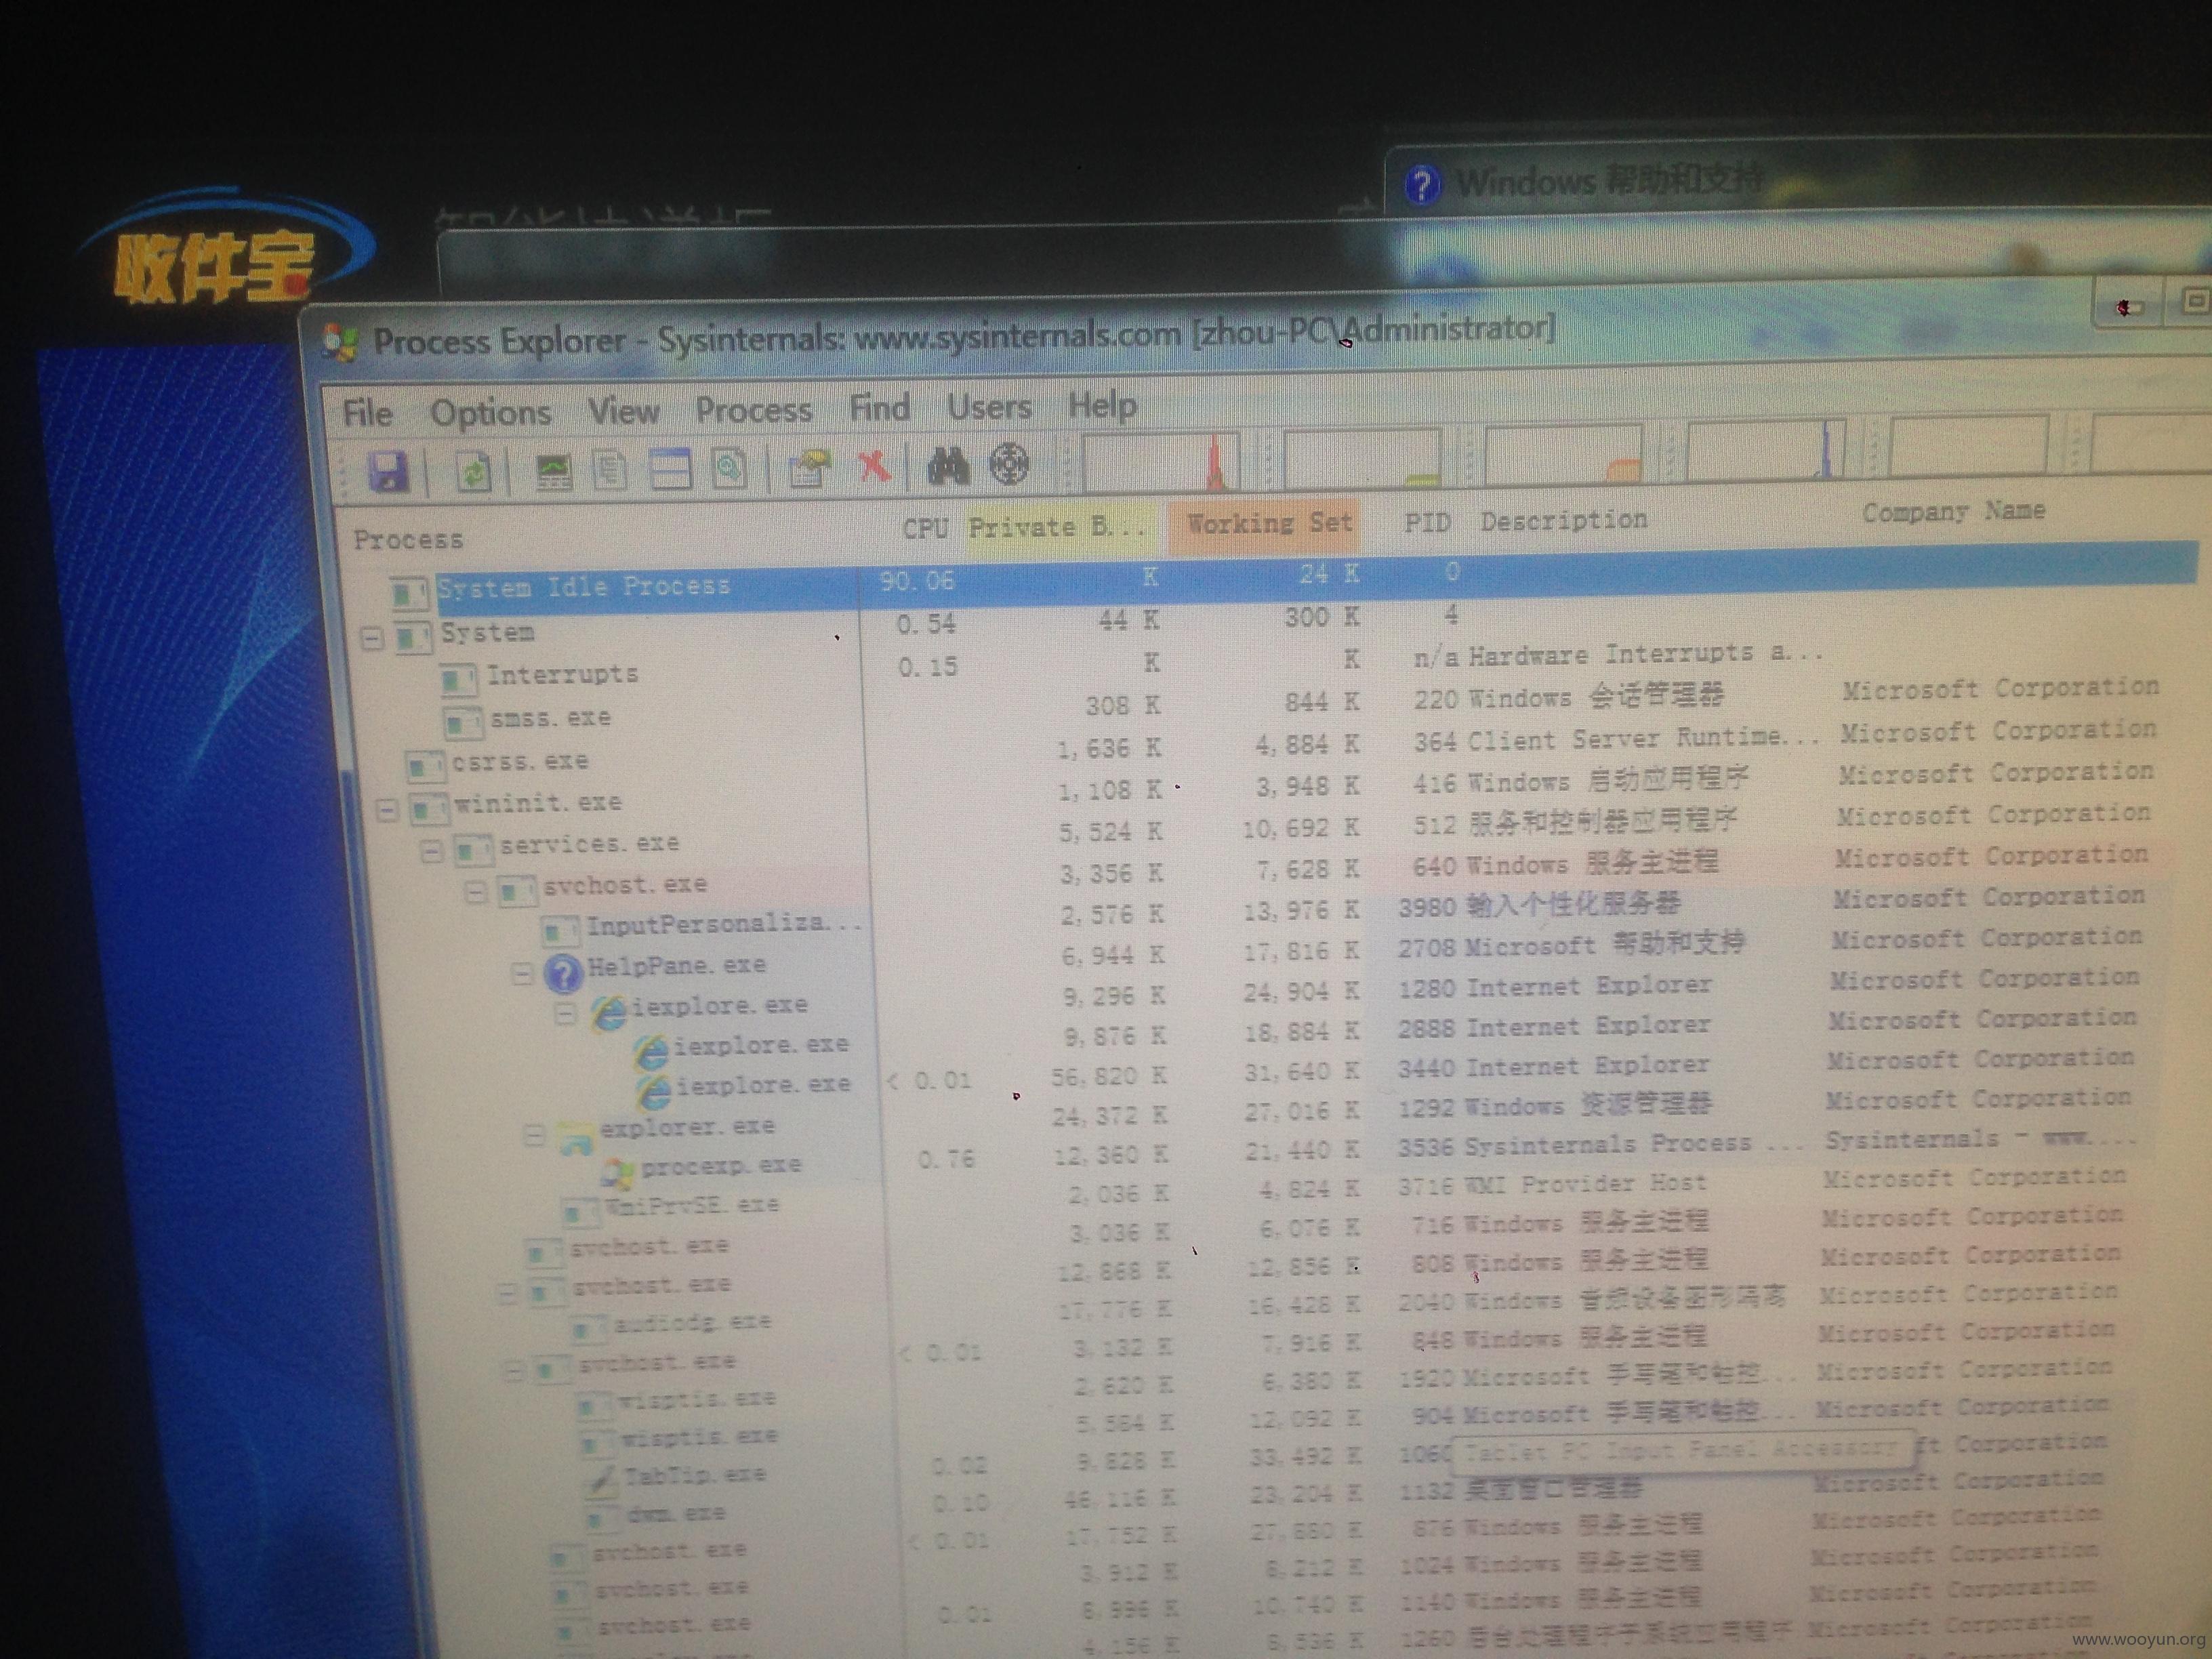Open the File menu
This screenshot has width=2212, height=1659.
pyautogui.click(x=367, y=413)
